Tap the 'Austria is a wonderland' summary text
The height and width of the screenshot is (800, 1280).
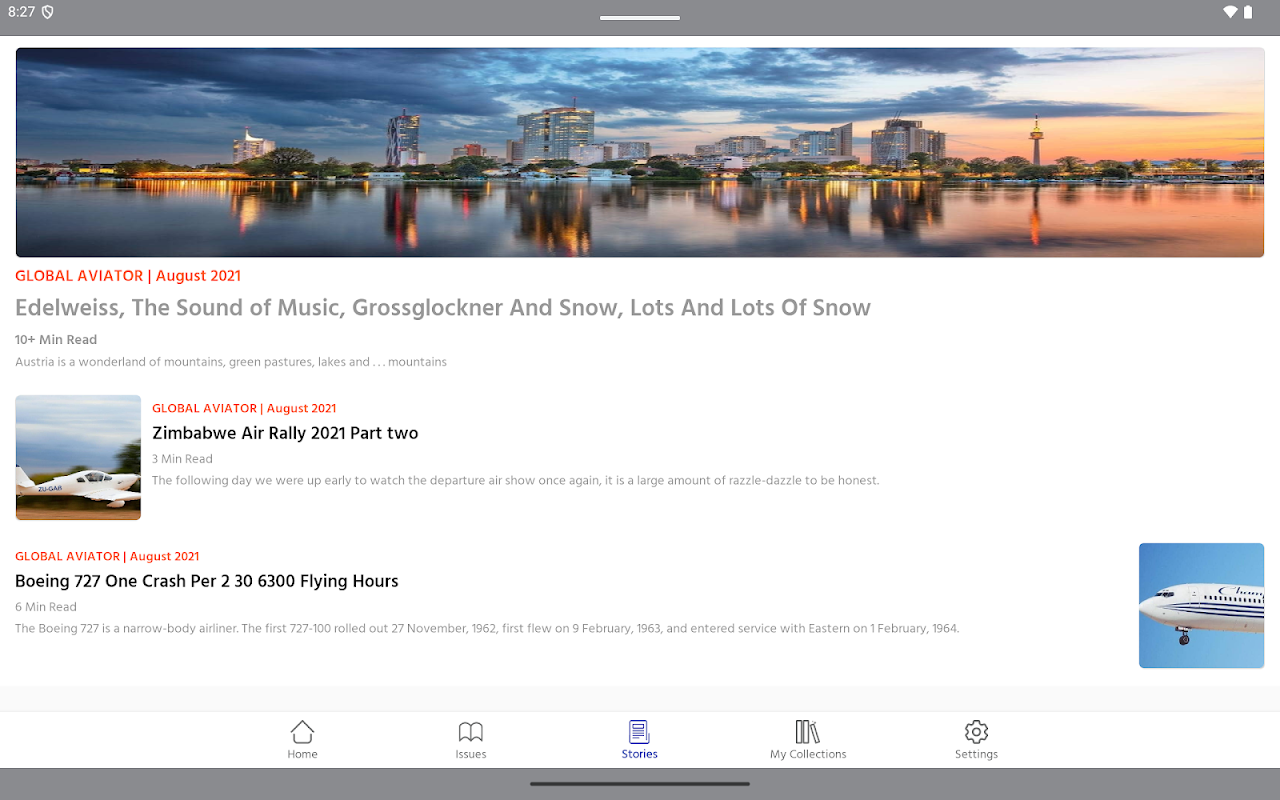231,362
